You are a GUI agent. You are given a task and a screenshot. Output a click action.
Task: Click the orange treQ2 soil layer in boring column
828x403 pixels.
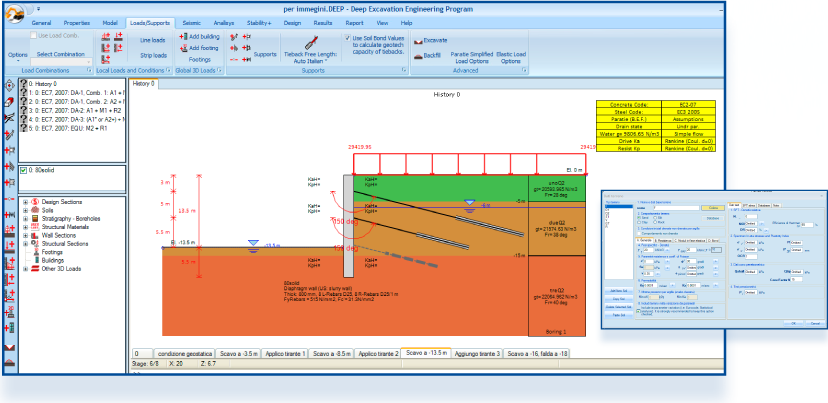[x=557, y=296]
